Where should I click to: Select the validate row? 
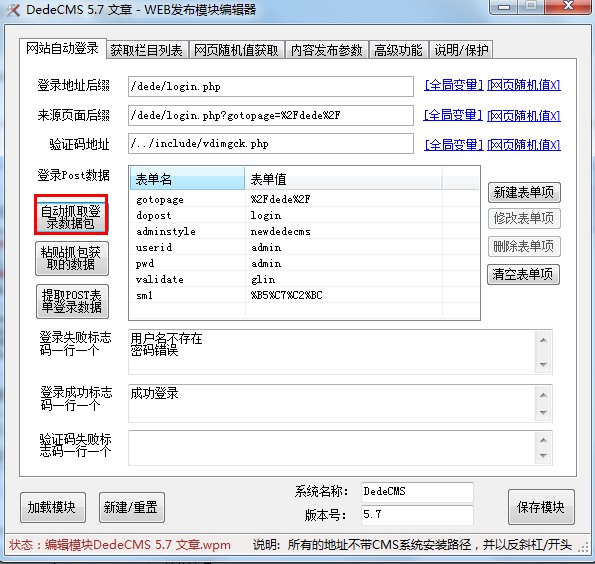(304, 279)
